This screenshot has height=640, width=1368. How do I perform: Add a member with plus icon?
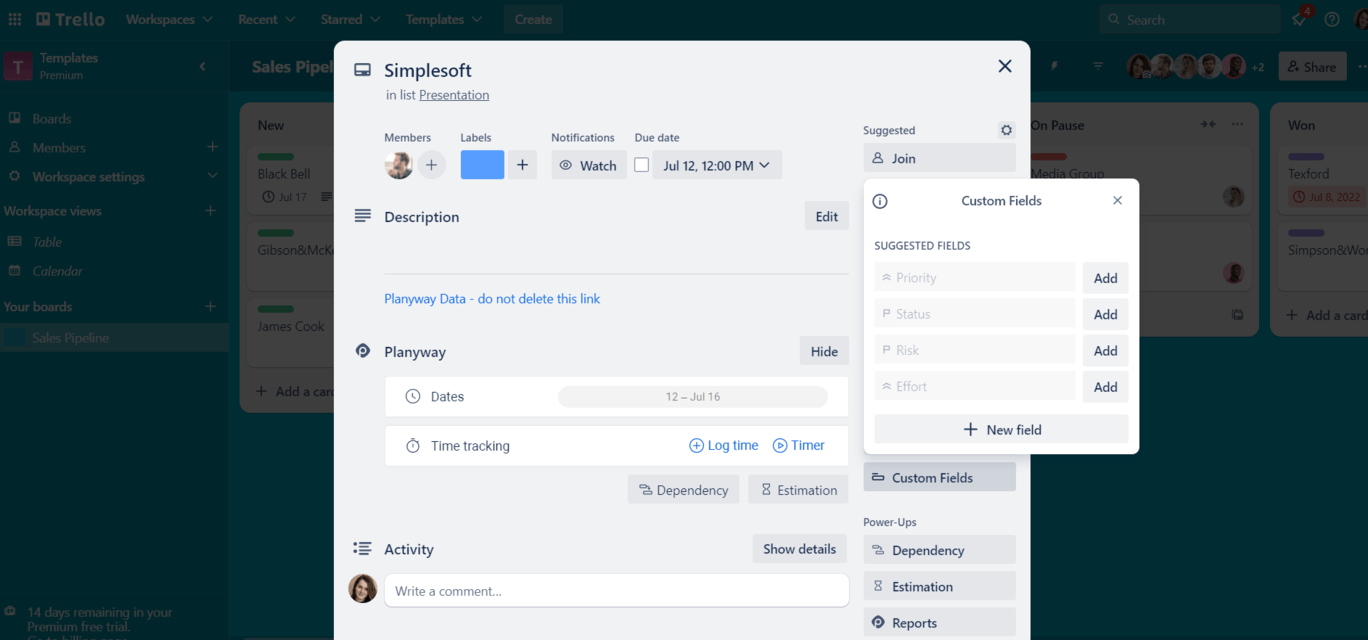431,165
